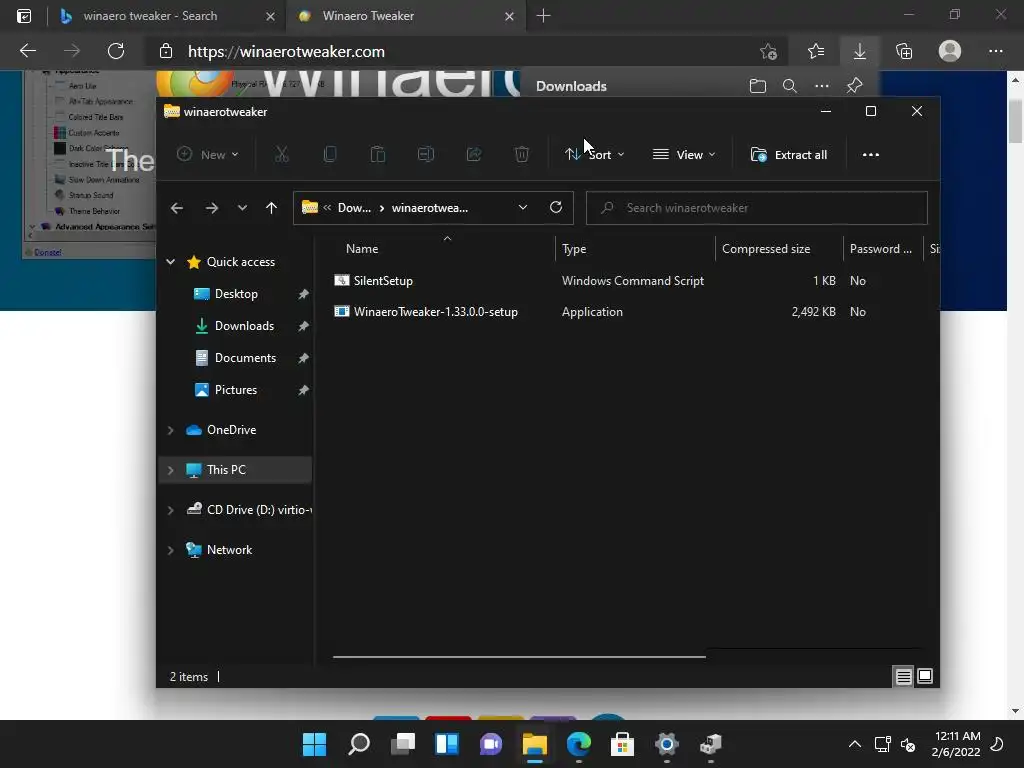Open downloads folder from Downloads panel
Screen dimensions: 1024x768
758,86
